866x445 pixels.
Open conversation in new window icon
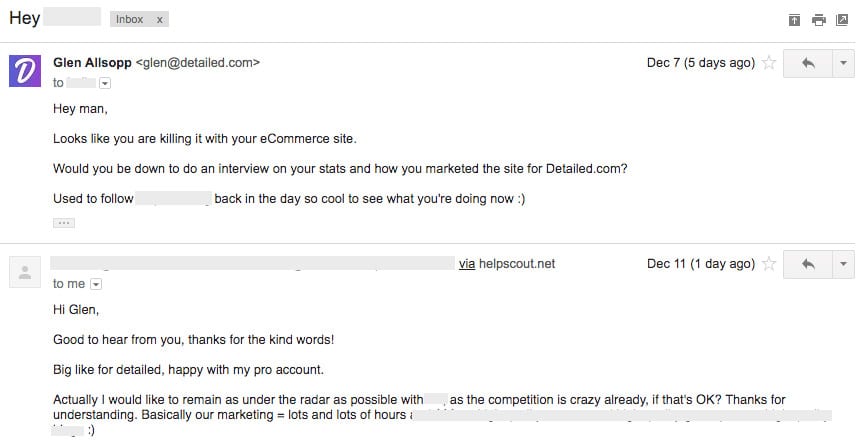(x=842, y=20)
